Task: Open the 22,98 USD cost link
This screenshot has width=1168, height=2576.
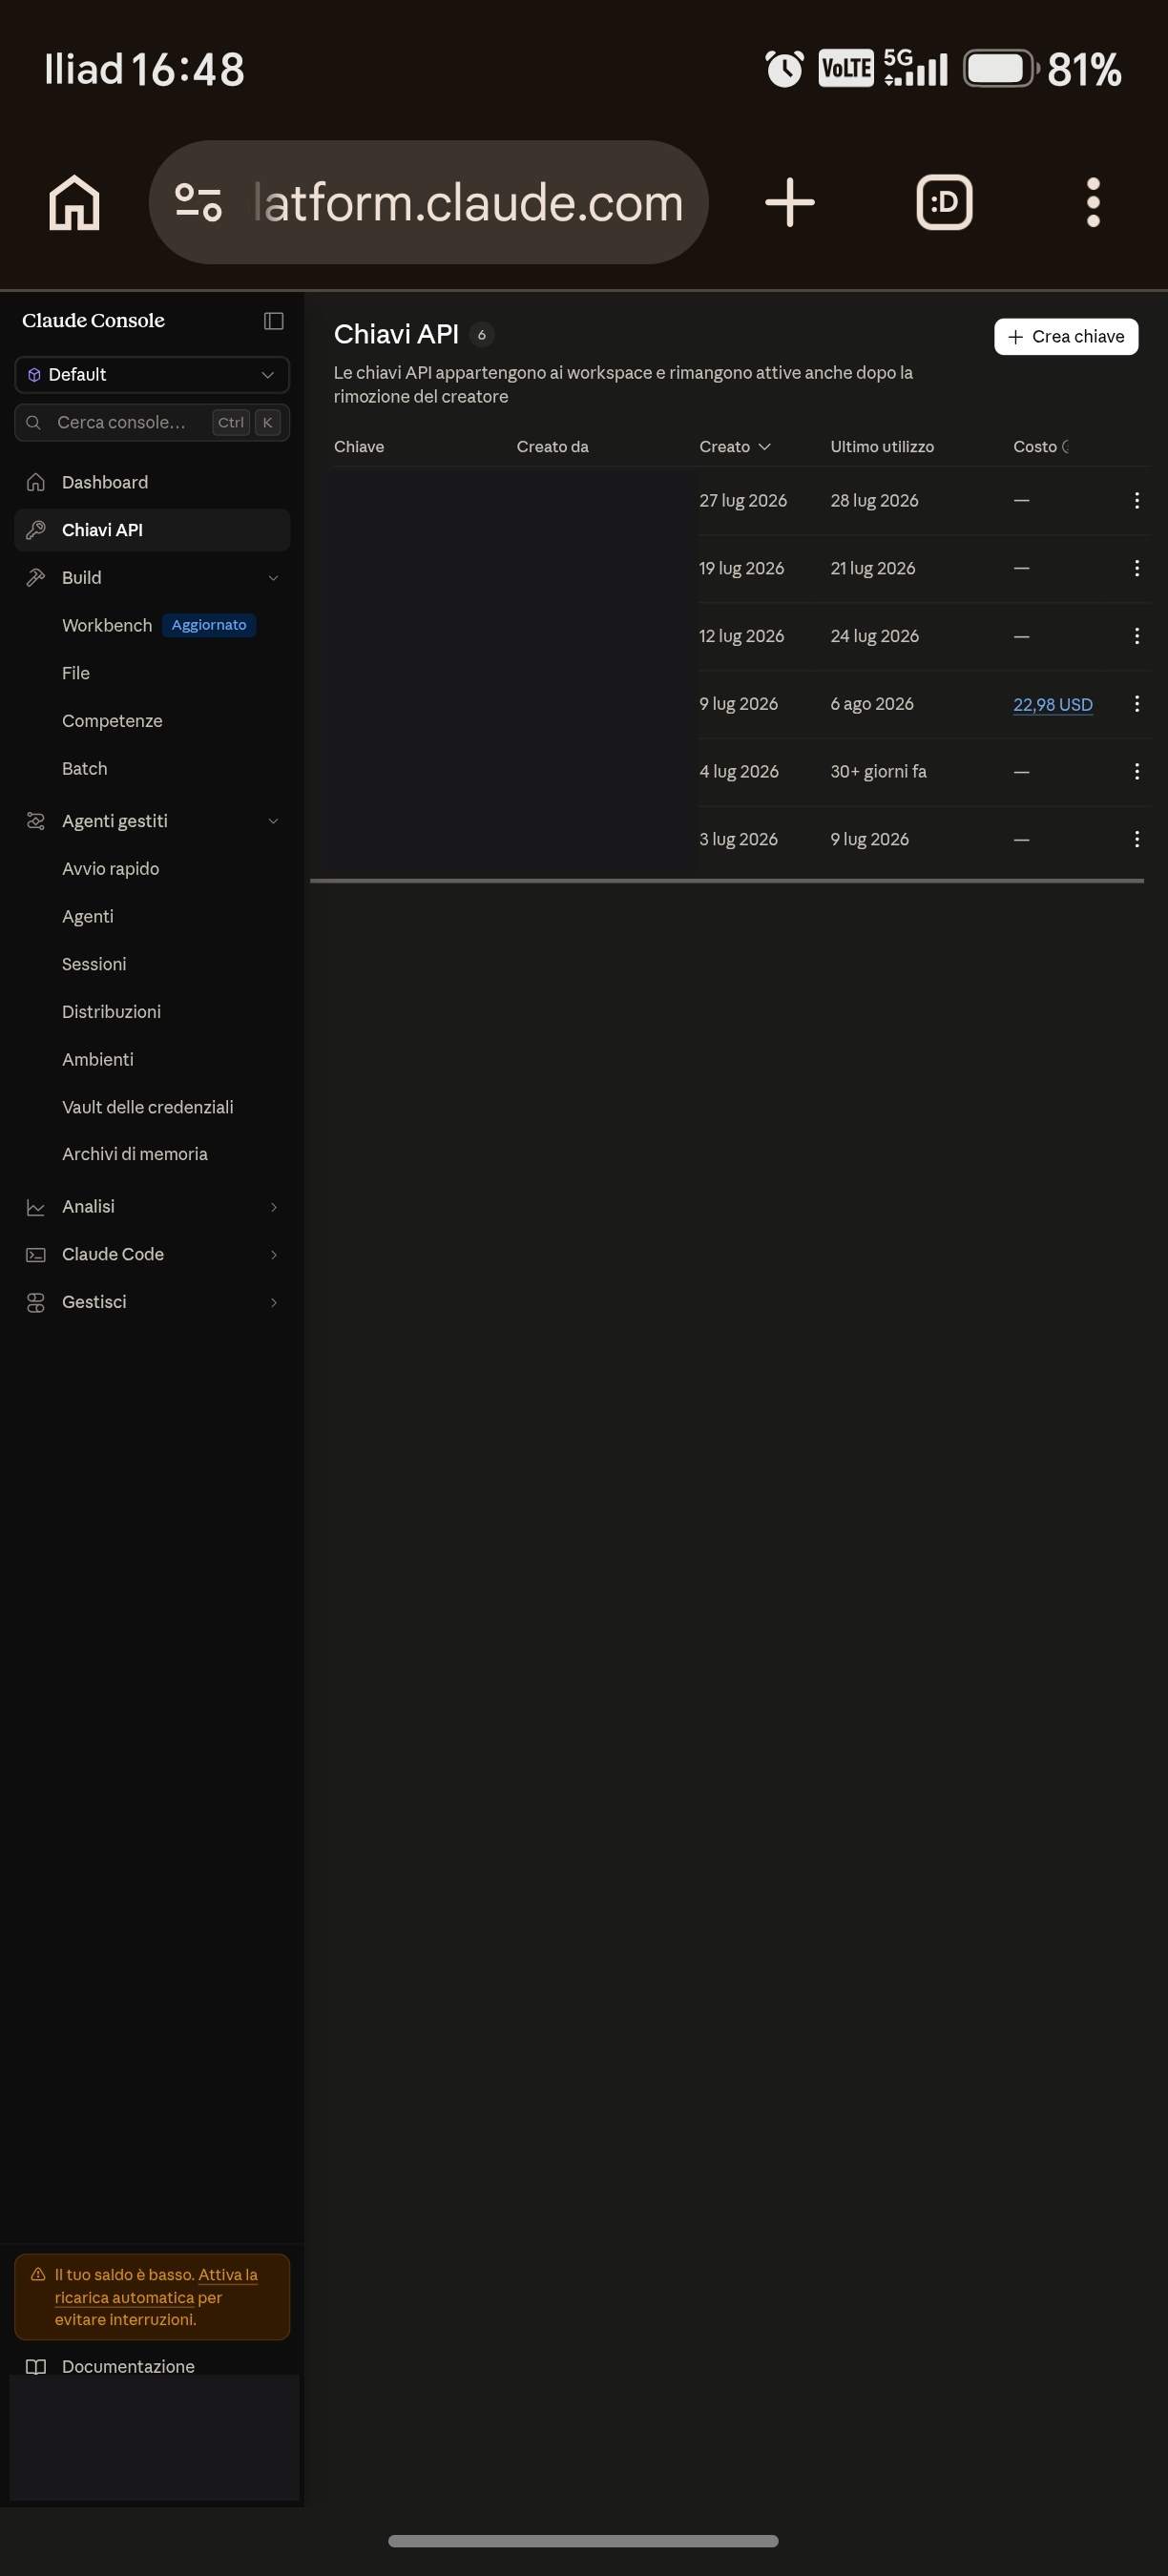Action: (x=1053, y=704)
